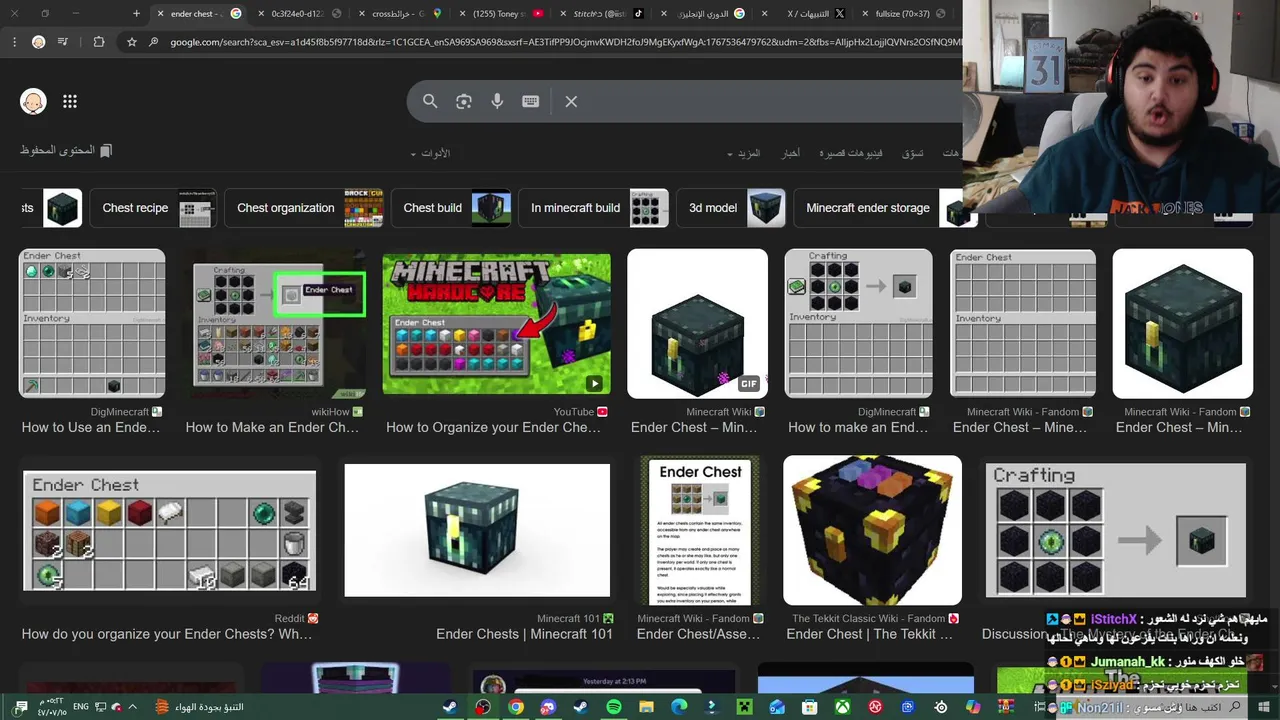Switch to the أخبار news tab

[x=790, y=154]
